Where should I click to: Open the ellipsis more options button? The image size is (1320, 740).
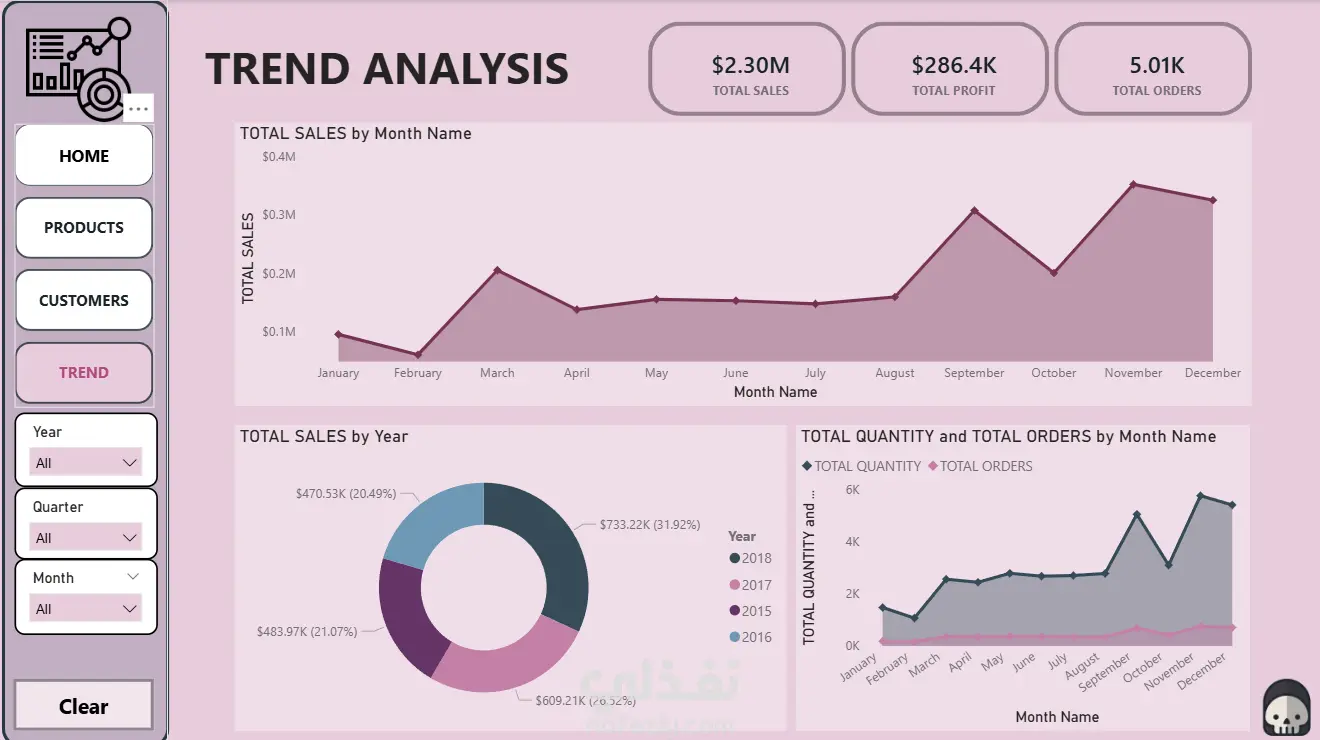(139, 108)
